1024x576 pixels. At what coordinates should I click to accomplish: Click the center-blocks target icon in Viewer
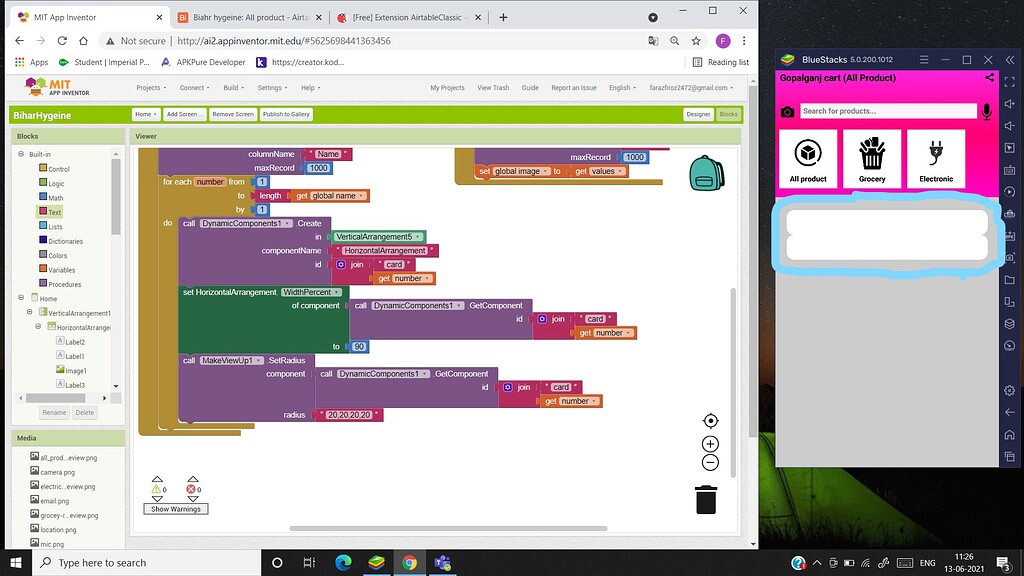(710, 420)
